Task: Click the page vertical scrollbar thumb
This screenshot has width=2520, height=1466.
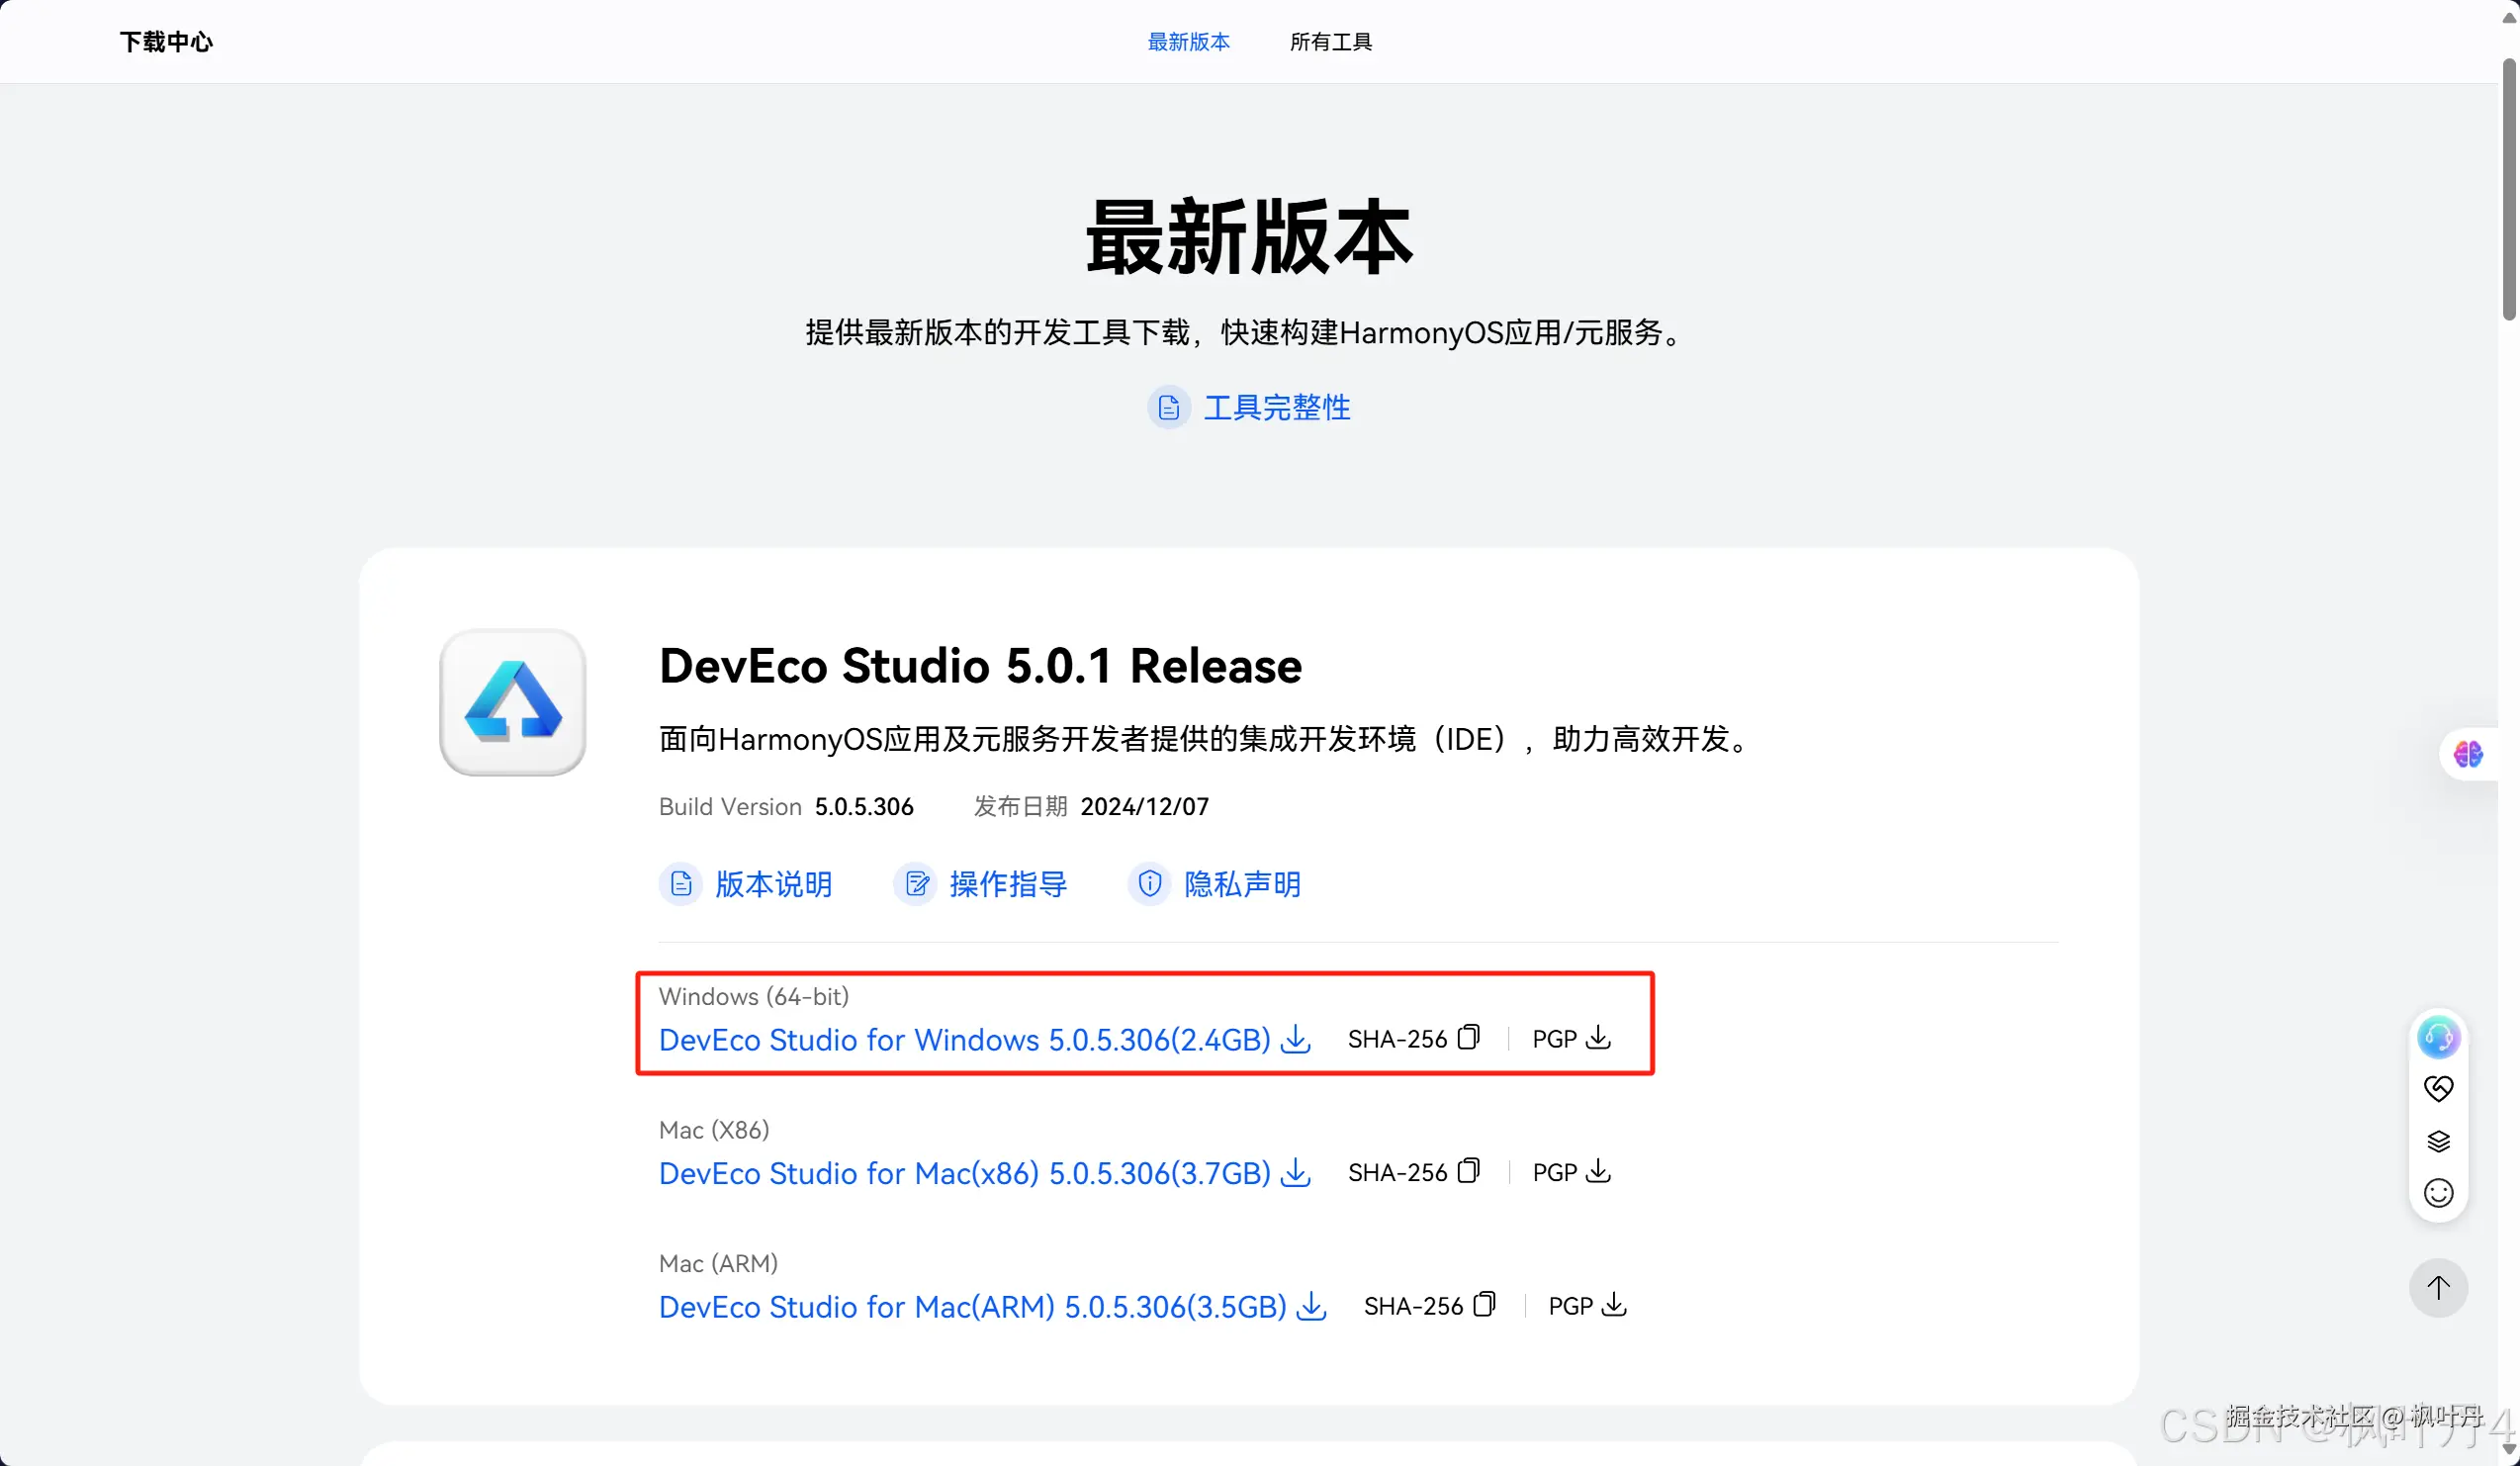Action: click(2508, 190)
